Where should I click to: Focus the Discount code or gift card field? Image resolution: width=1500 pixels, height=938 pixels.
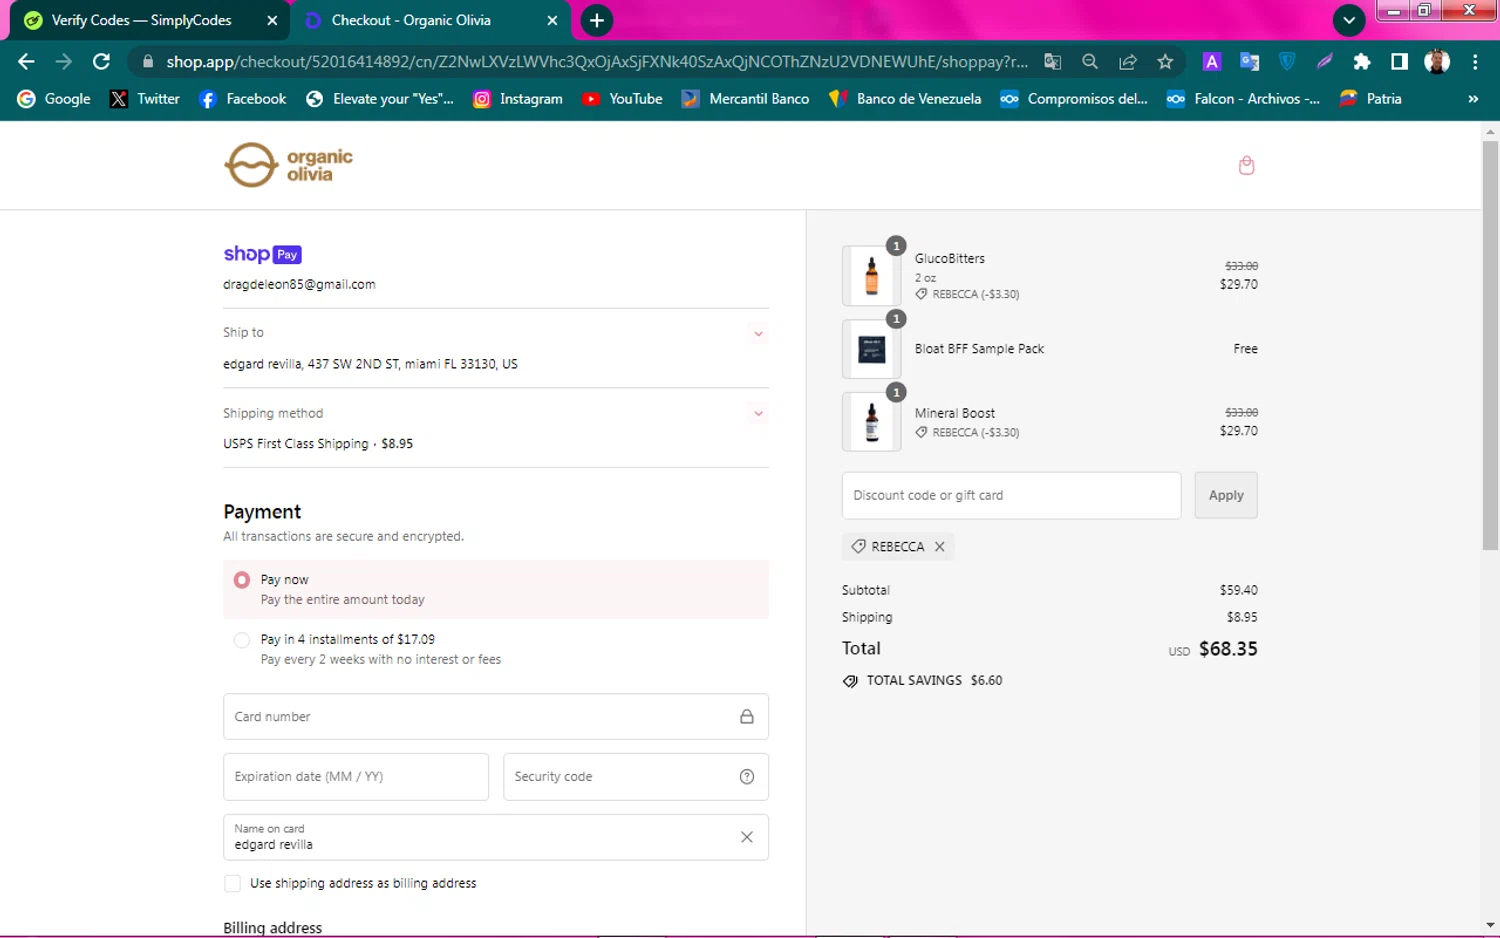(x=1011, y=496)
